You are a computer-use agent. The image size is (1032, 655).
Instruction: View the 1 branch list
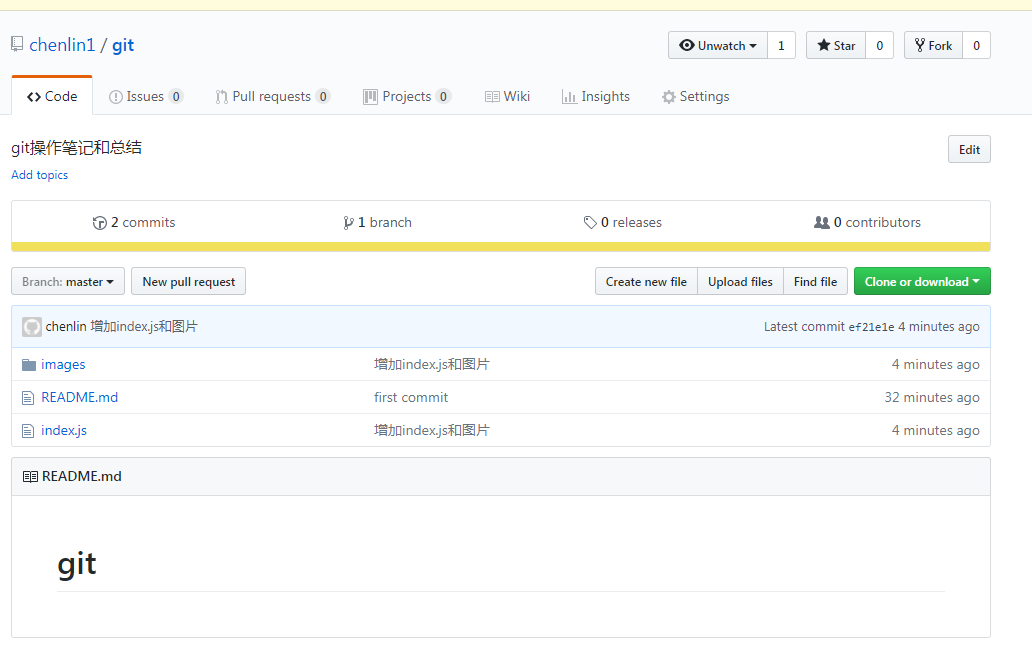pyautogui.click(x=377, y=223)
